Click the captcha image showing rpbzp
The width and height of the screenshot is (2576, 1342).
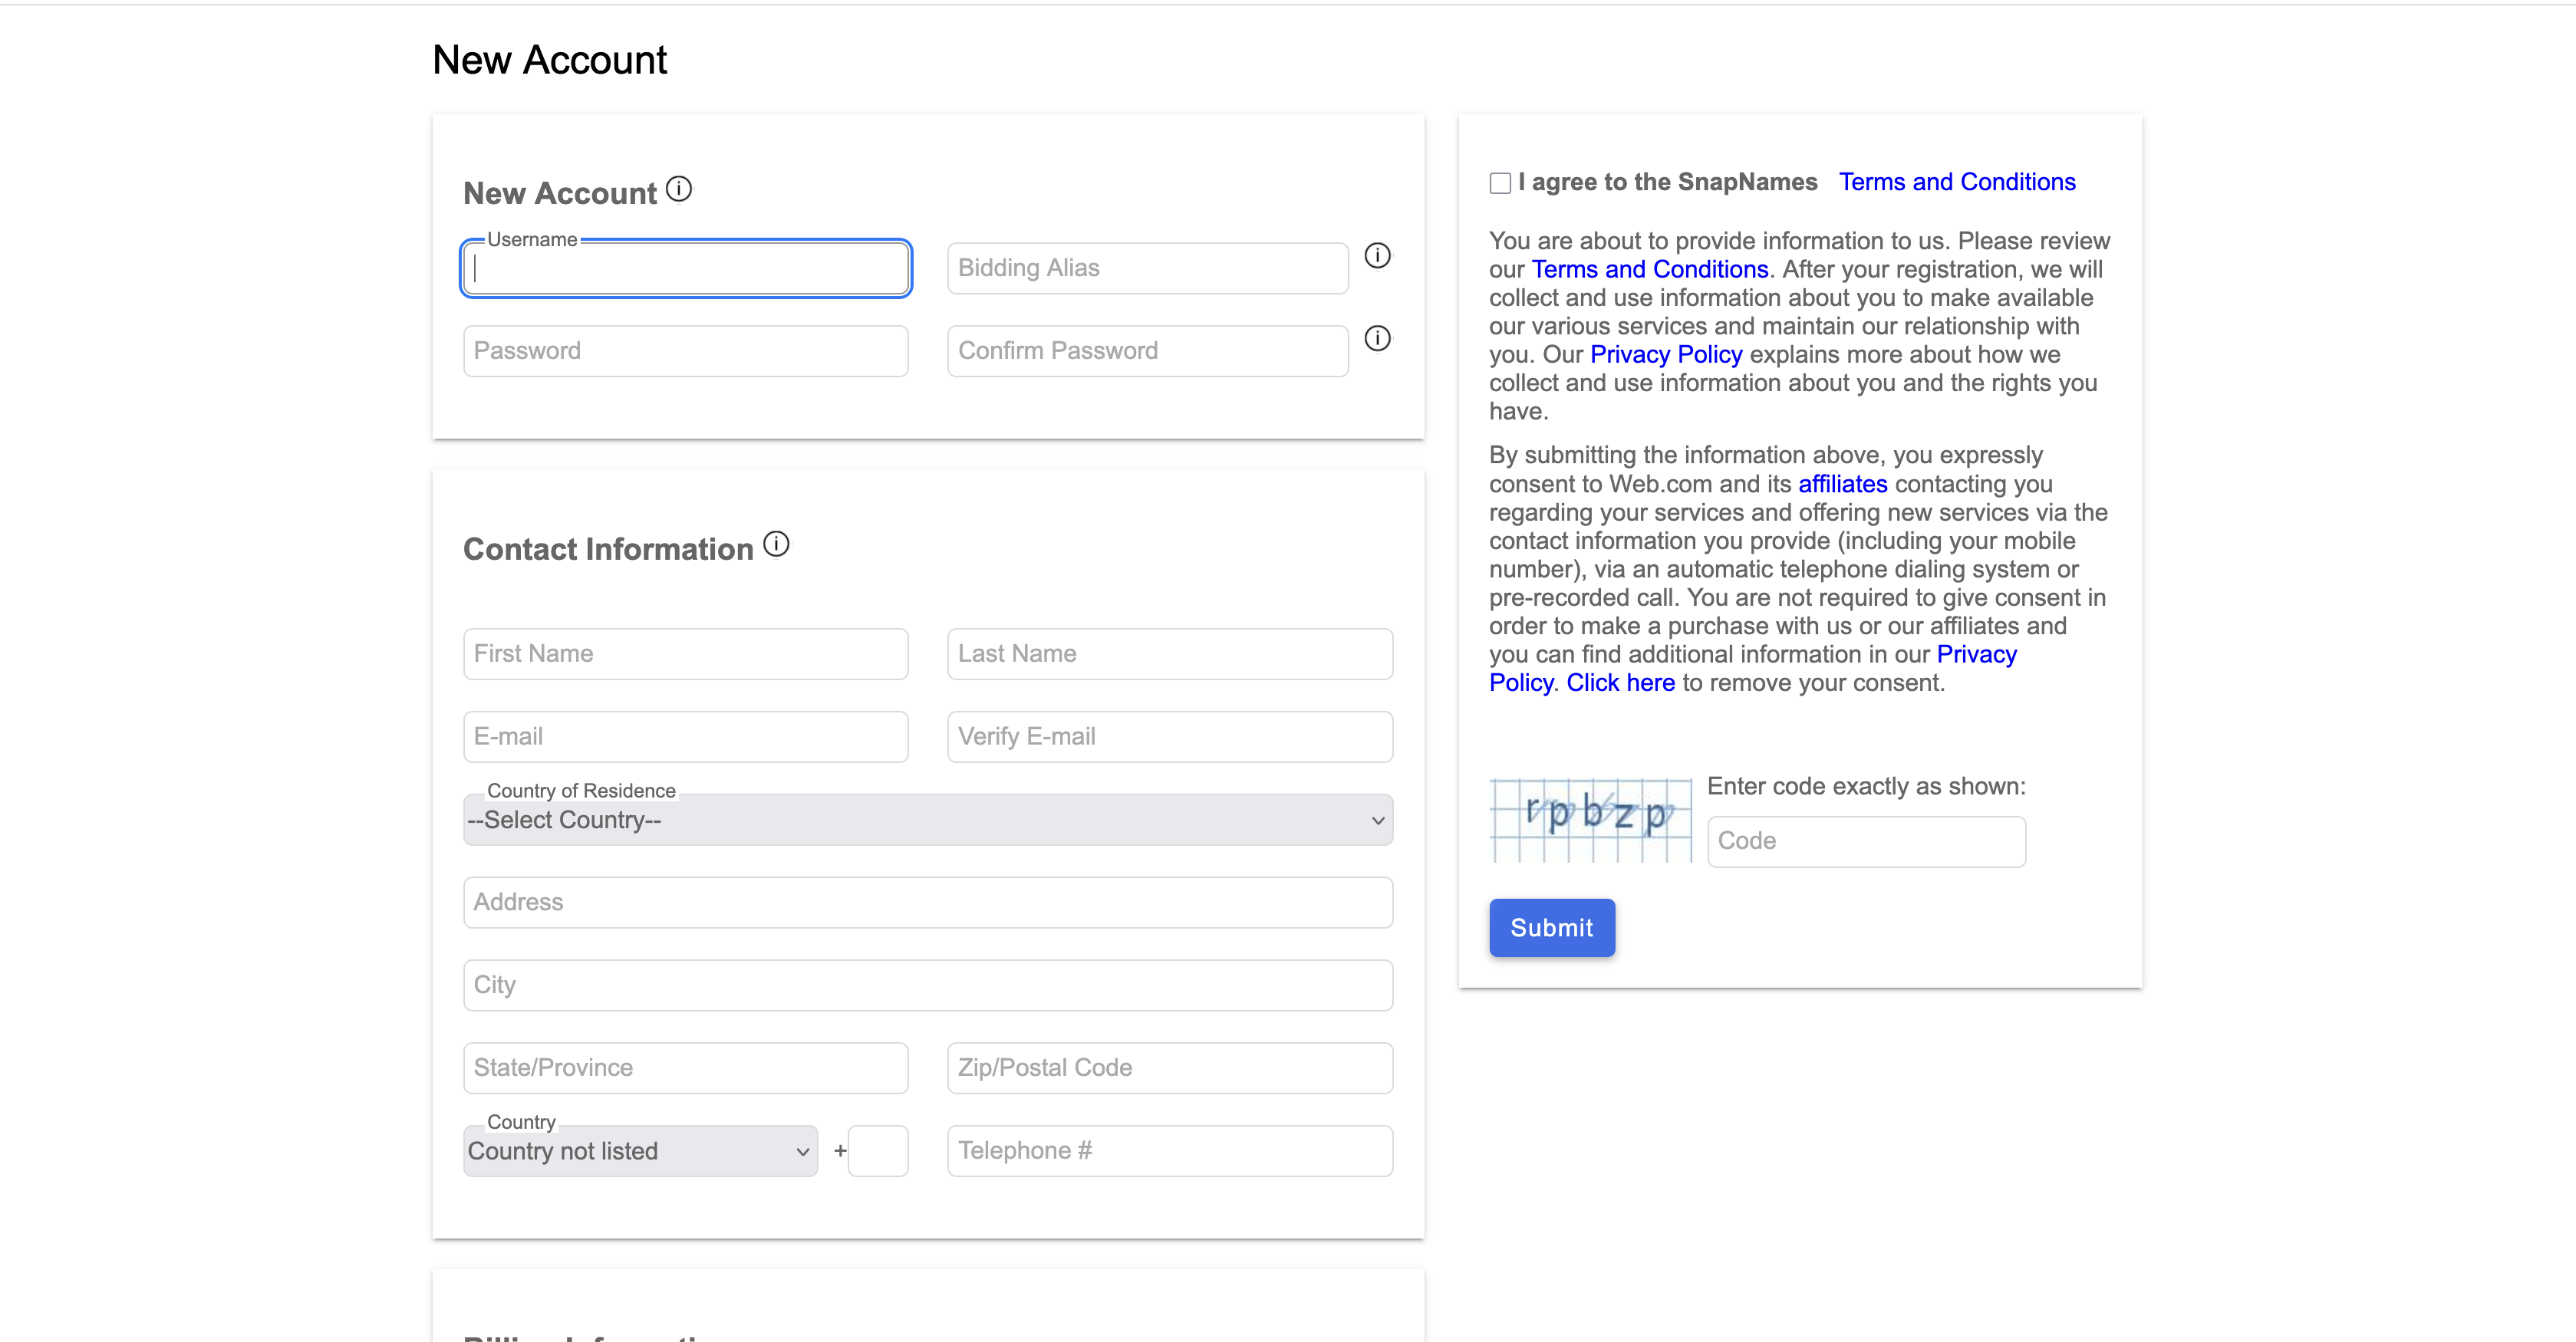click(1590, 820)
